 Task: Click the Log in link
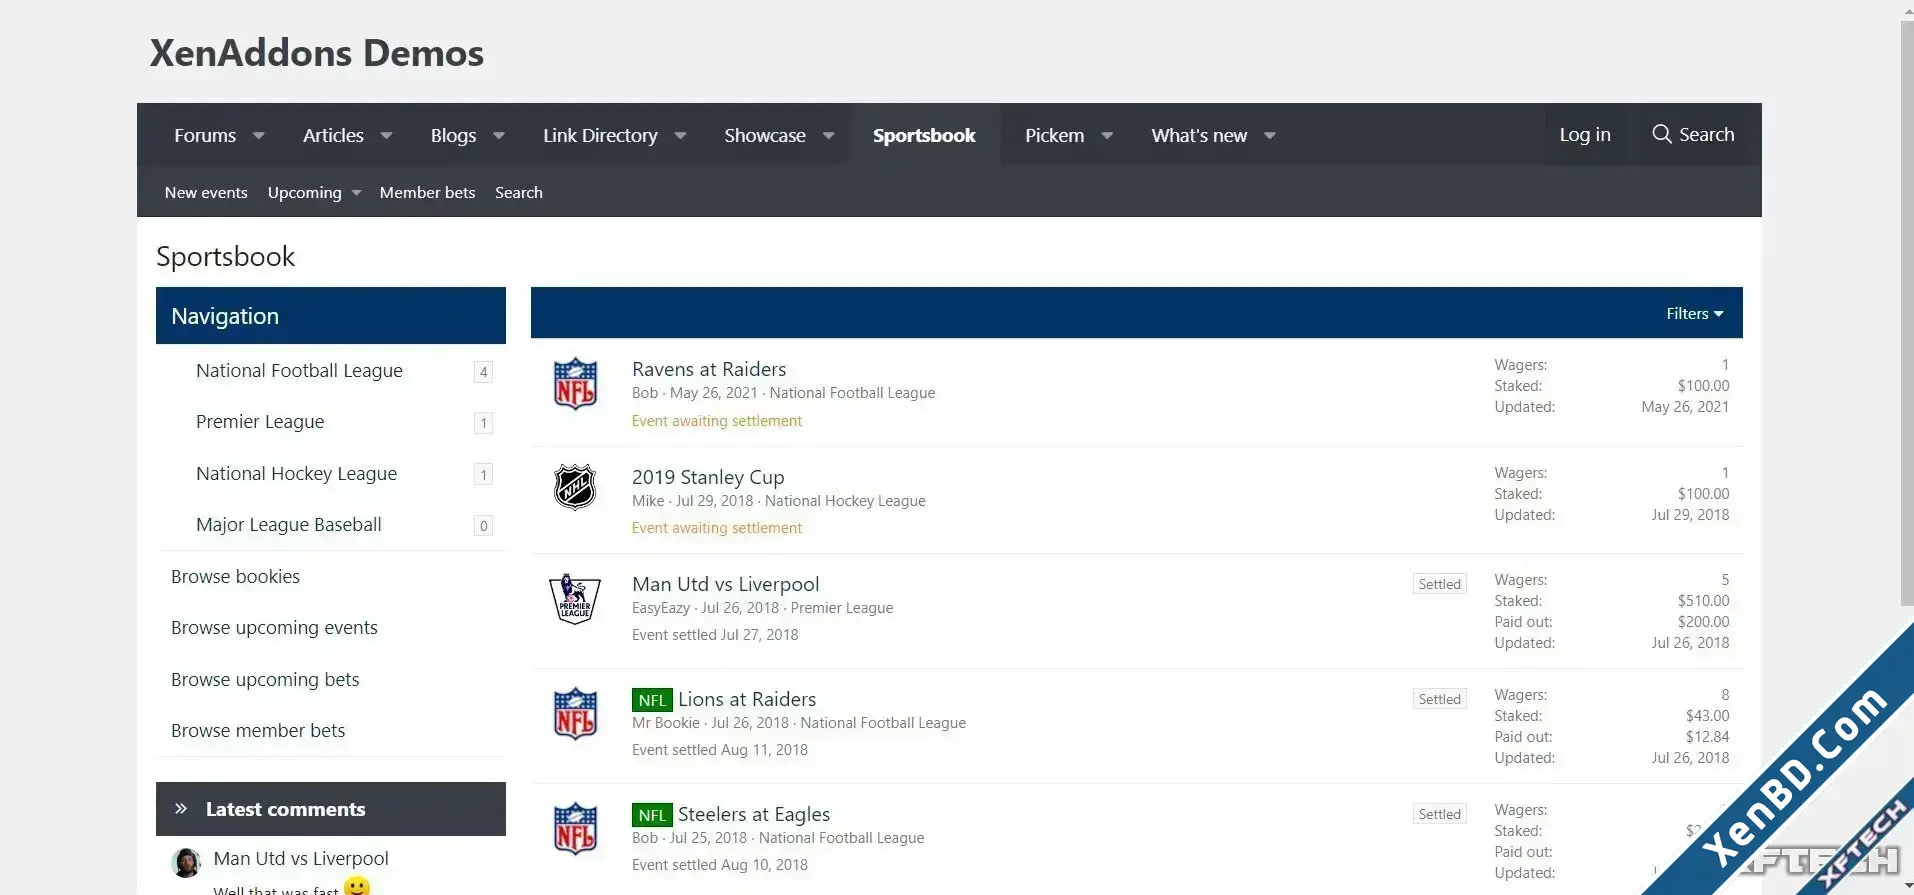click(x=1585, y=134)
